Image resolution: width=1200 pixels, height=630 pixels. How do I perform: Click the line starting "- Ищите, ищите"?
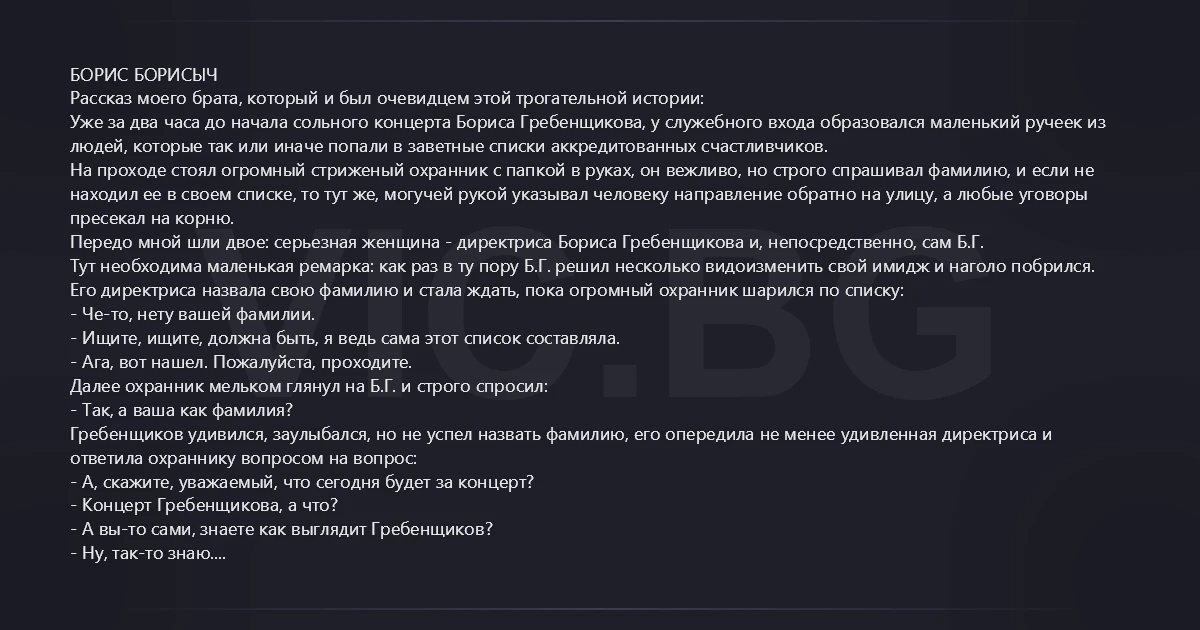pyautogui.click(x=345, y=339)
